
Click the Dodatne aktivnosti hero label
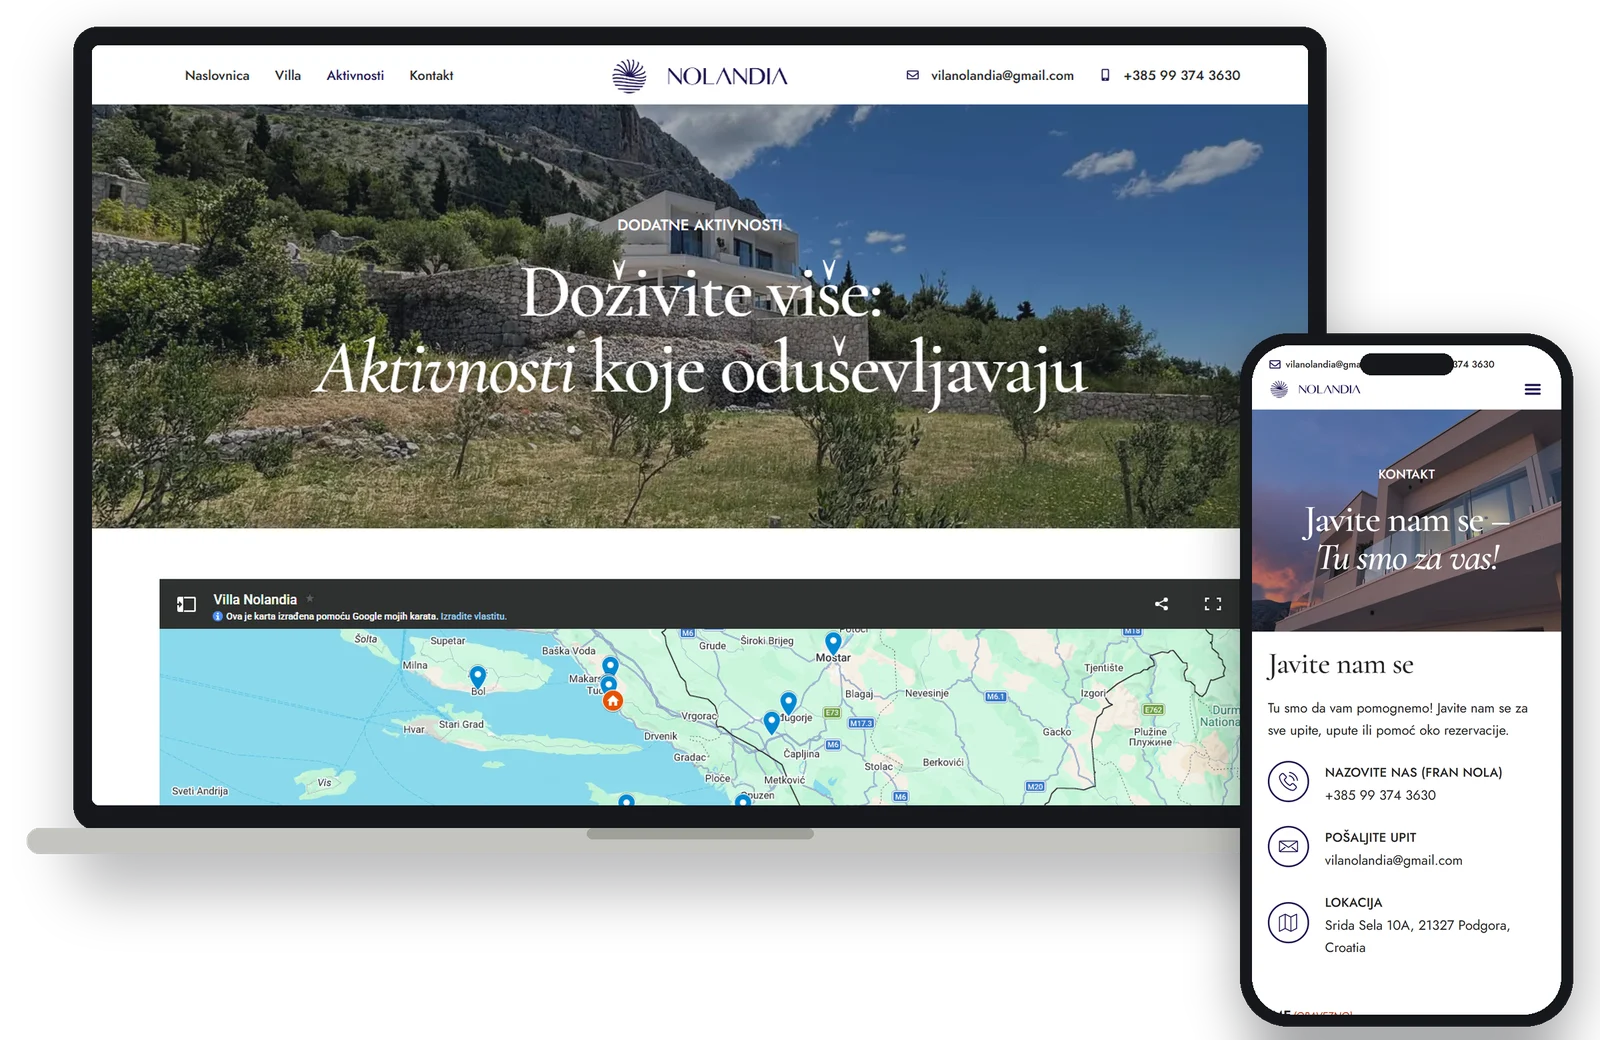(700, 225)
